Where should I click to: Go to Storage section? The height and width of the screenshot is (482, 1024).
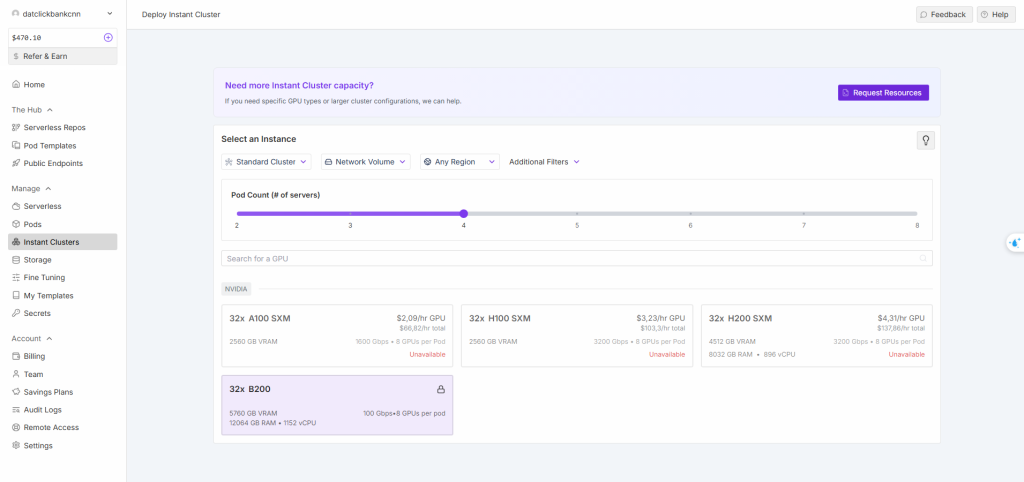click(37, 259)
